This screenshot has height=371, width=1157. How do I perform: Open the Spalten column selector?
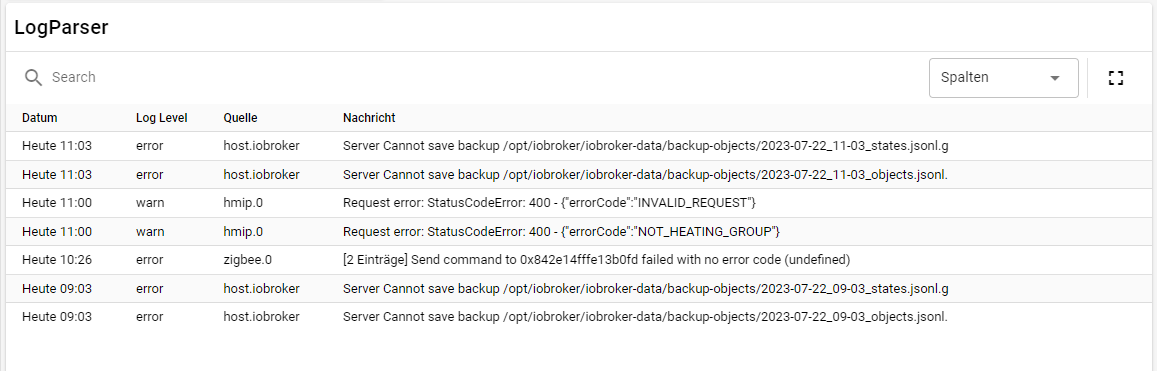coord(1004,77)
